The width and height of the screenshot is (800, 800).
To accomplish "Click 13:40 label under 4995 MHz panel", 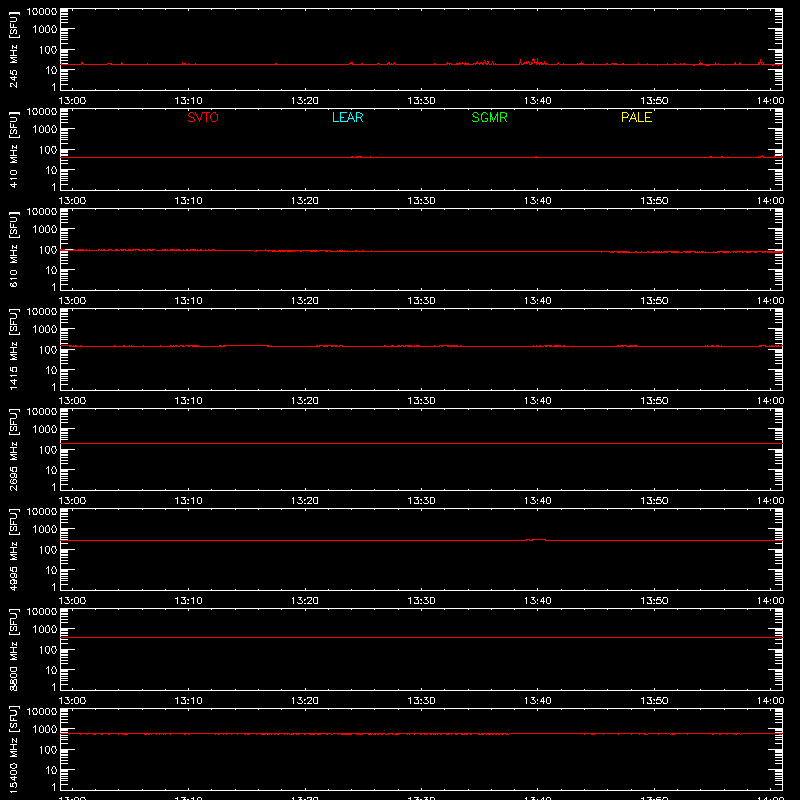I will [x=537, y=601].
